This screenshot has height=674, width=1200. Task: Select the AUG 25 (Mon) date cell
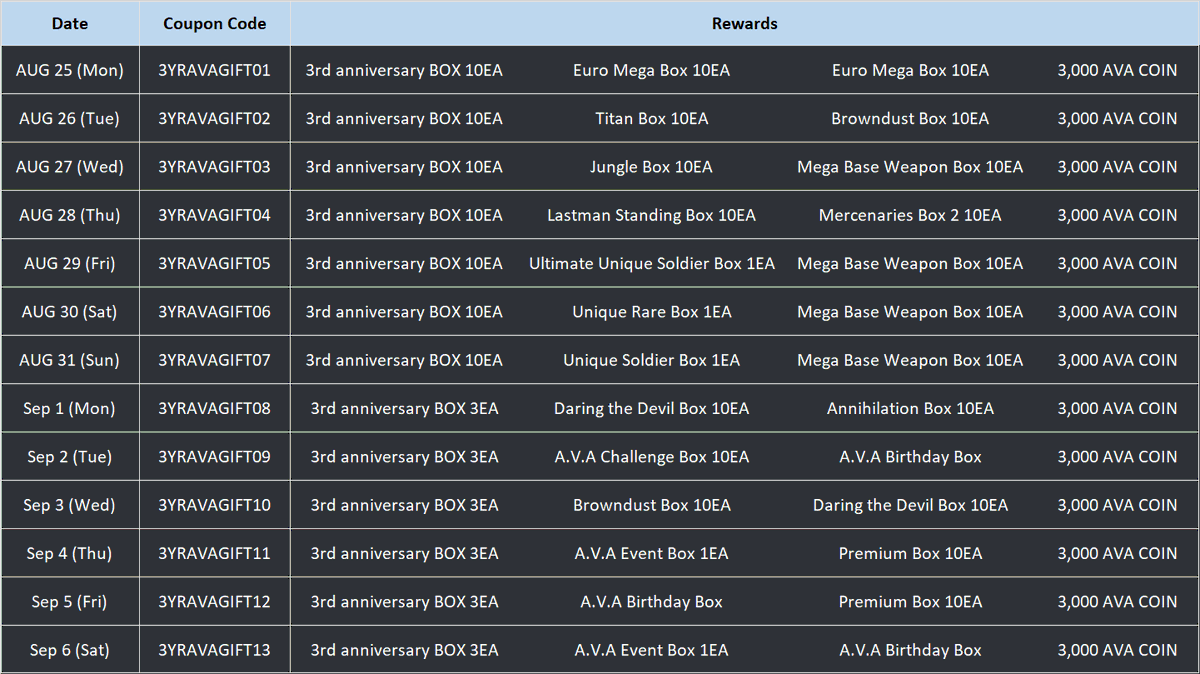69,70
